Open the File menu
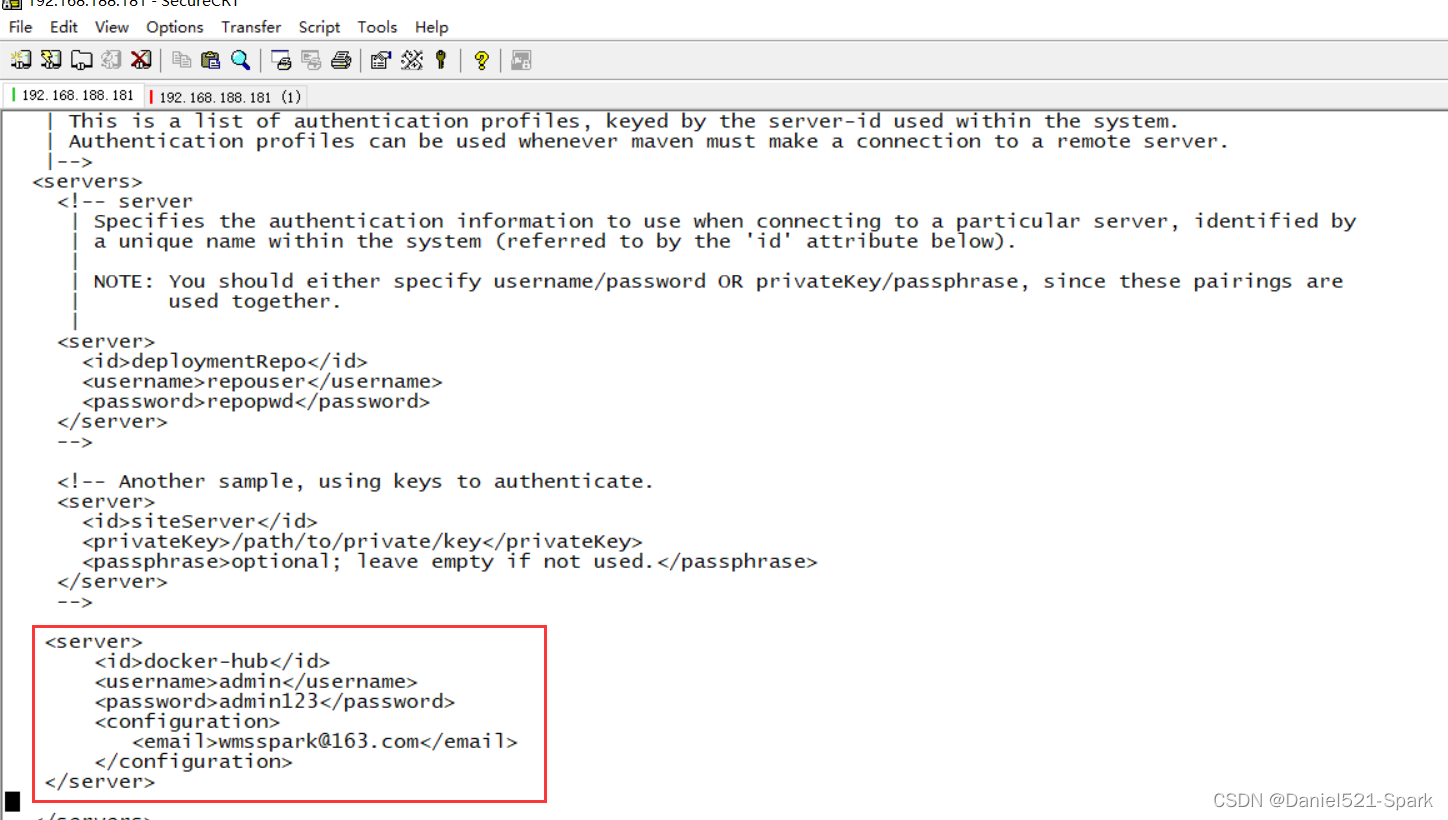The height and width of the screenshot is (820, 1448). point(20,27)
